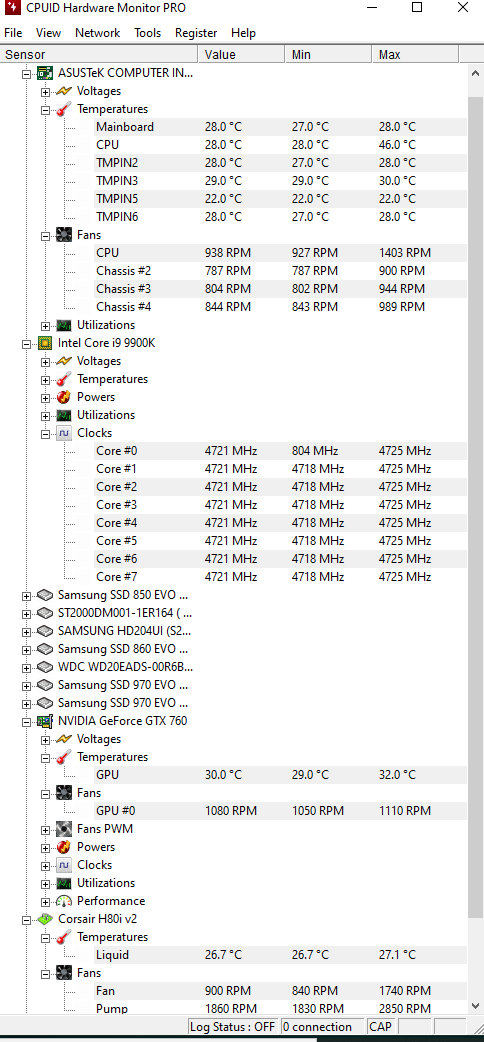This screenshot has width=484, height=1042.
Task: Expand Voltages under ASUSTeK motherboard
Action: [x=45, y=92]
